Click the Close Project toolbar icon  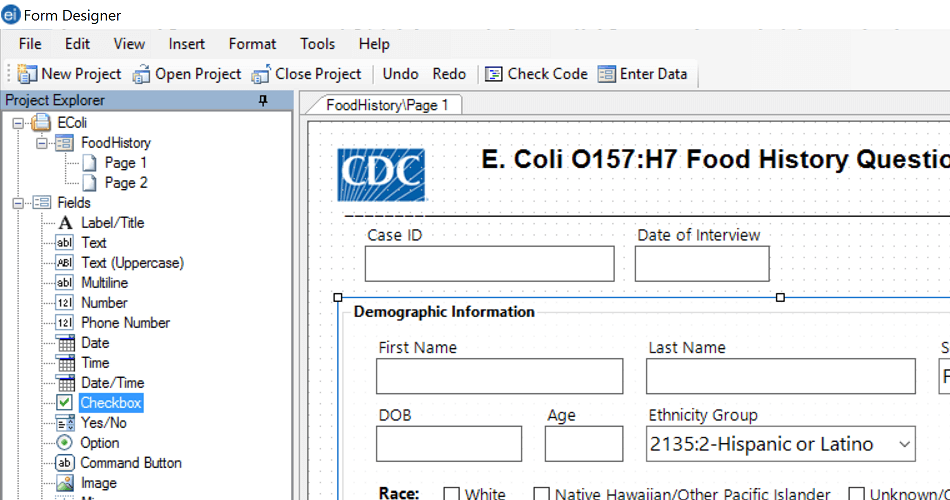[261, 74]
